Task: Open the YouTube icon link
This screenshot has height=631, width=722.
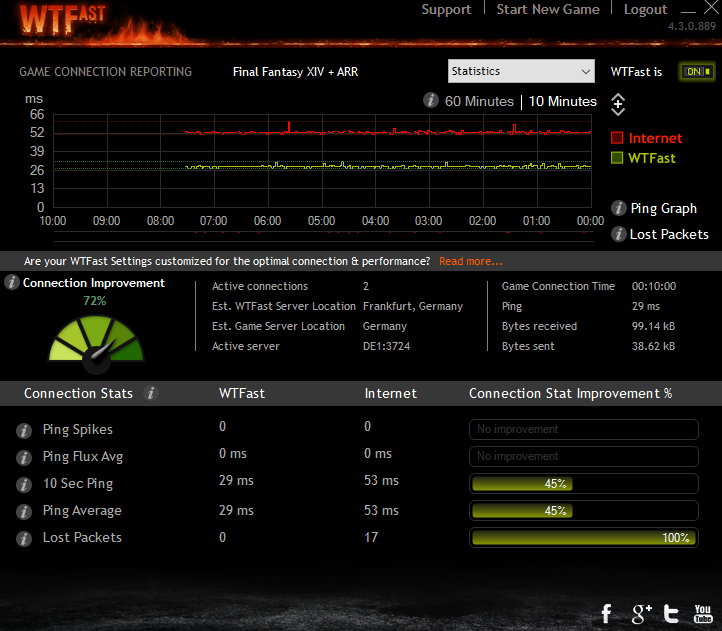Action: click(702, 613)
